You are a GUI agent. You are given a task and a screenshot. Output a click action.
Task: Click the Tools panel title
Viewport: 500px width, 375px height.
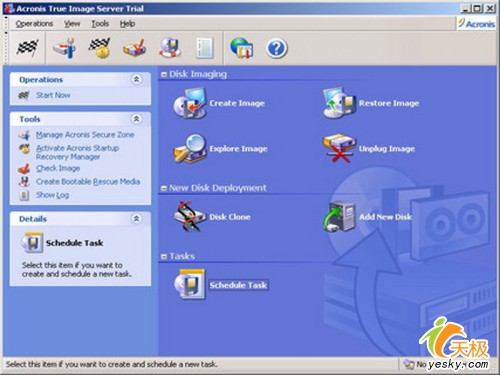point(30,119)
